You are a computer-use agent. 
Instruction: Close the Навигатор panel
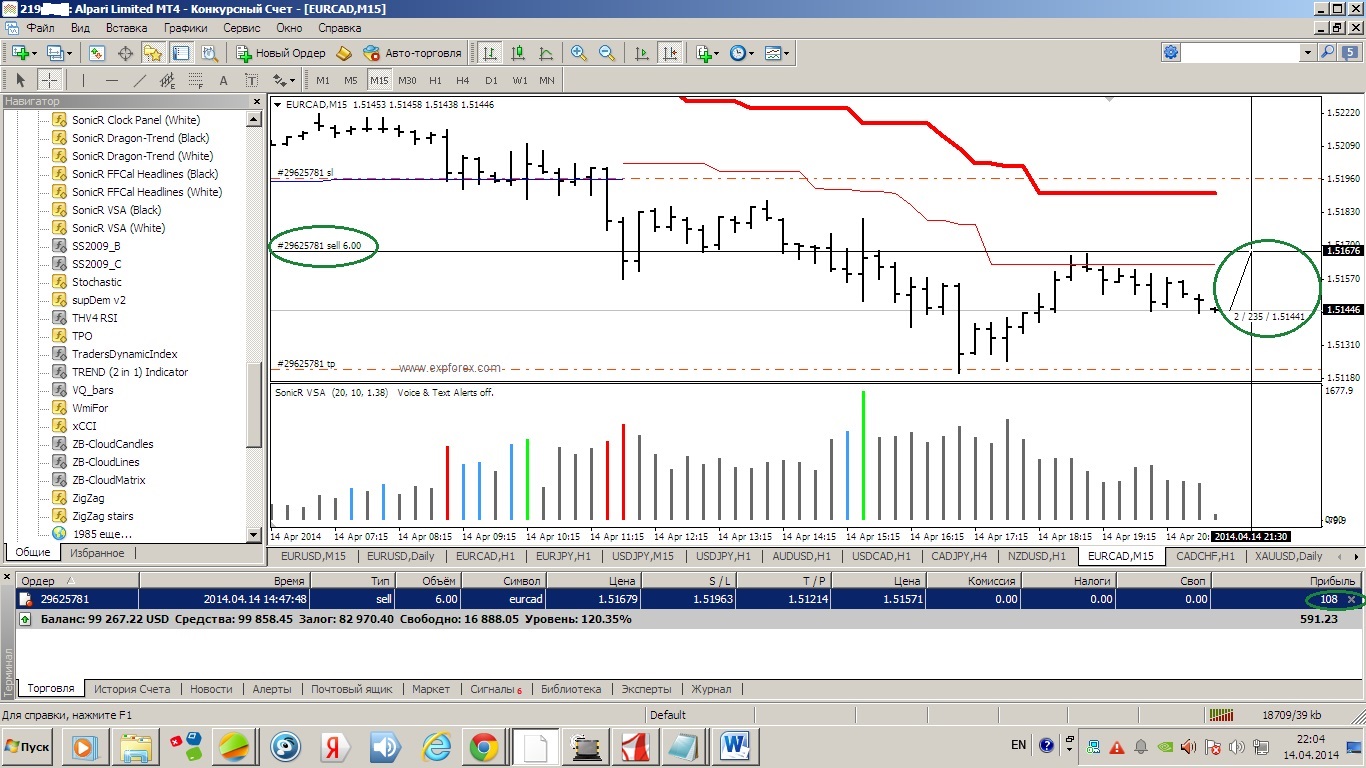pyautogui.click(x=255, y=101)
